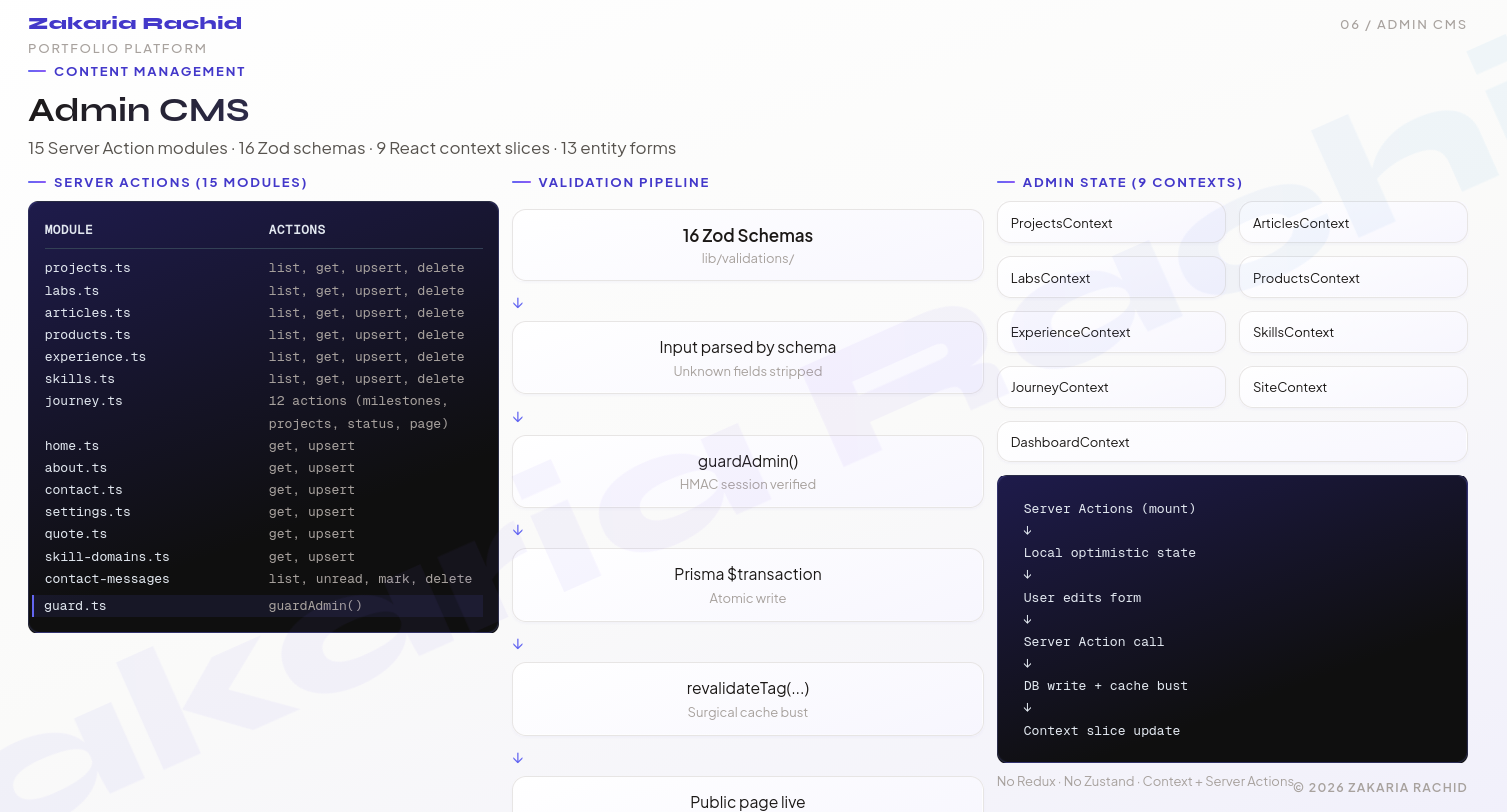Click the Public page live card
This screenshot has width=1507, height=812.
pos(748,795)
